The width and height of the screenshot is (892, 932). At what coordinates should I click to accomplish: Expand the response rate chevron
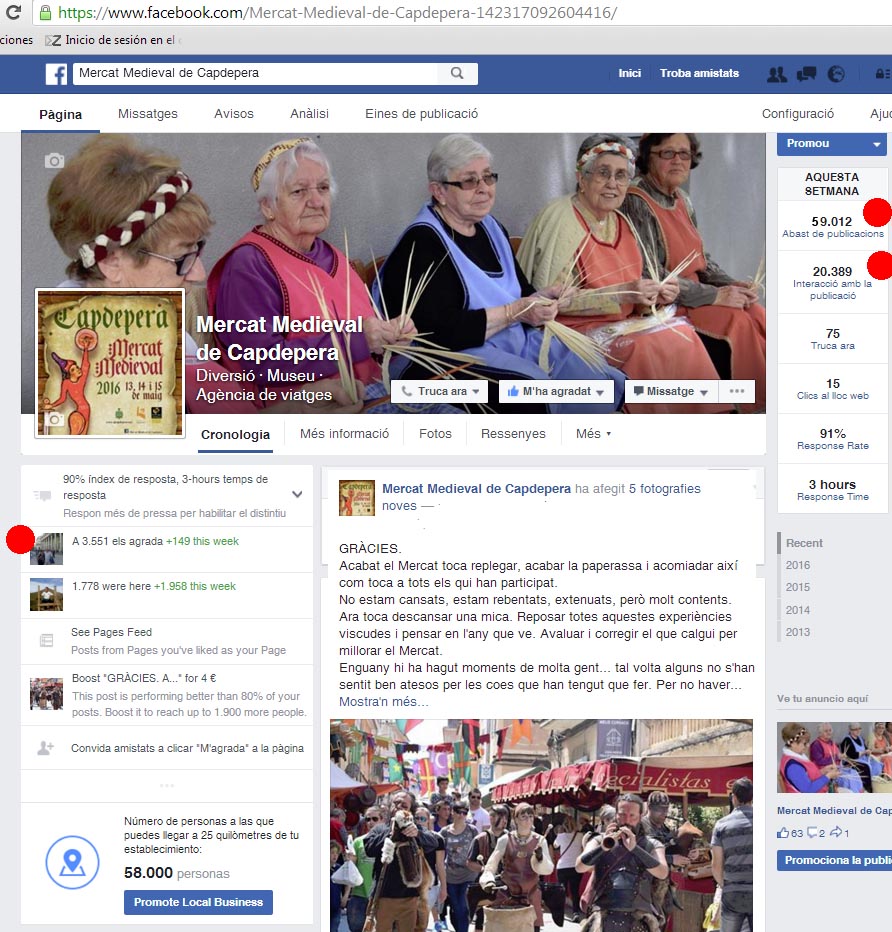coord(297,494)
